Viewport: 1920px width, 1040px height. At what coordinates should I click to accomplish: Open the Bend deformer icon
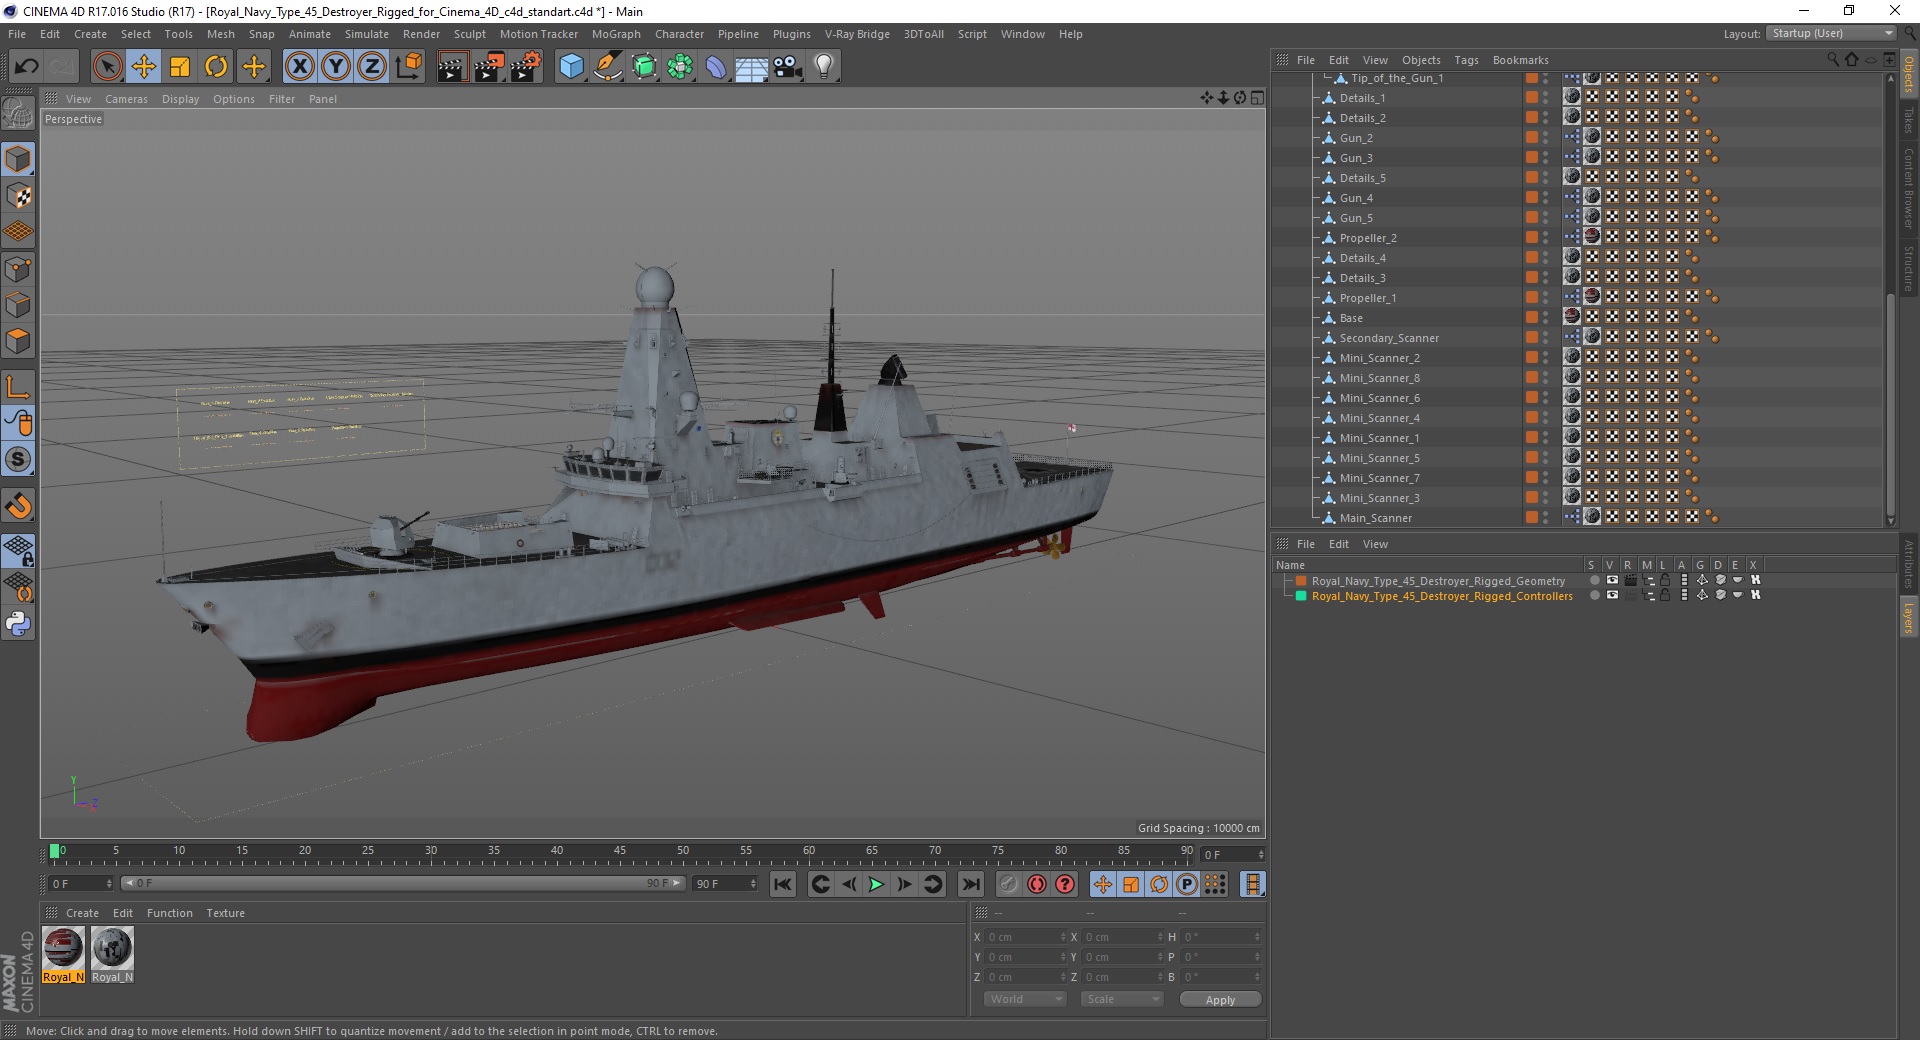(x=717, y=67)
